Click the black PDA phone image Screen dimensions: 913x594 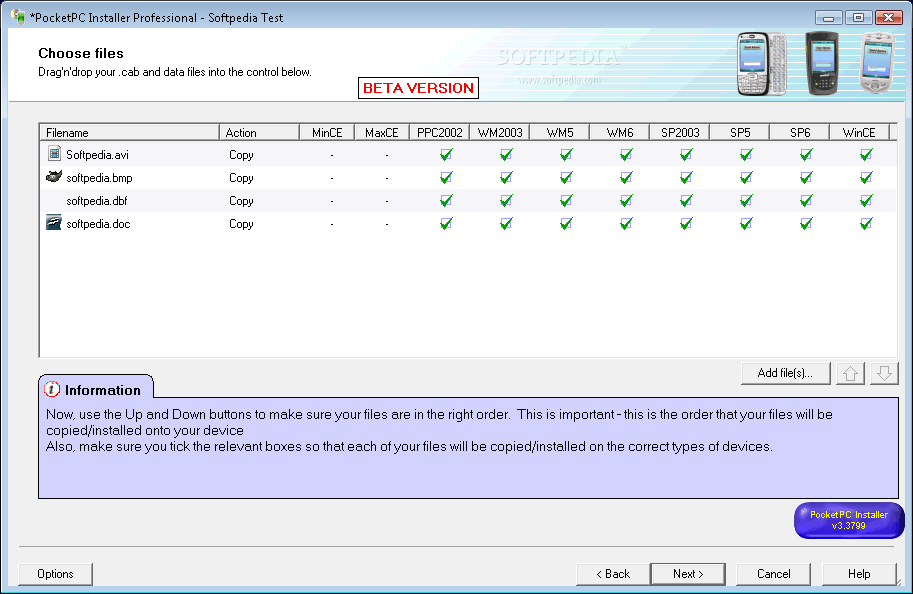pos(822,63)
